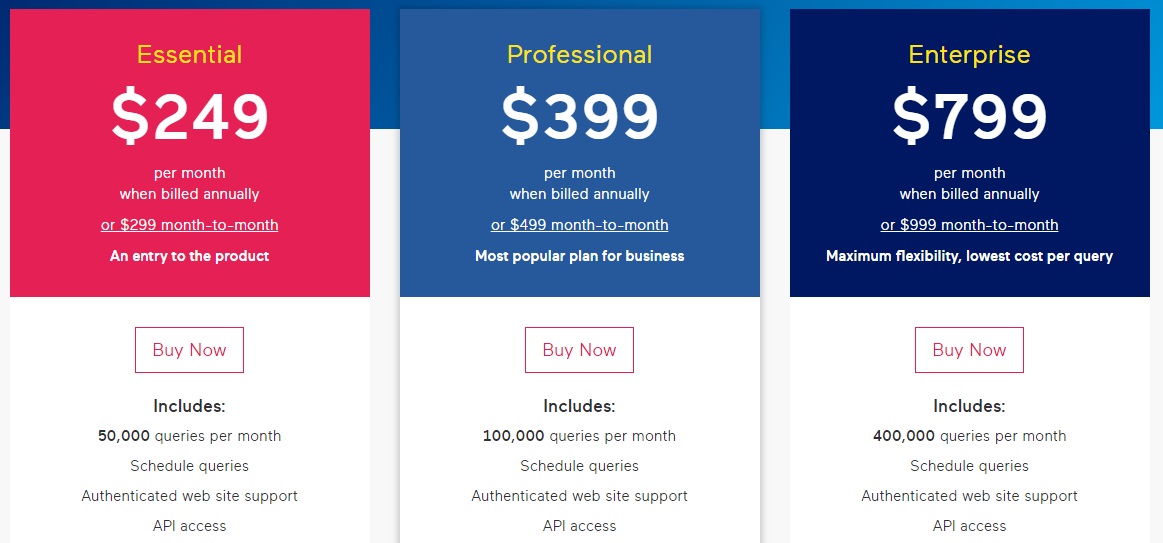Open the $499 month-to-month link
The width and height of the screenshot is (1163, 543).
pos(579,225)
